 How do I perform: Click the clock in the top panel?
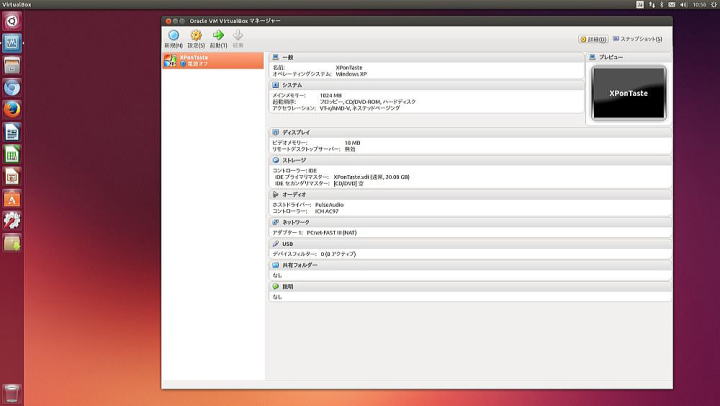(x=700, y=5)
